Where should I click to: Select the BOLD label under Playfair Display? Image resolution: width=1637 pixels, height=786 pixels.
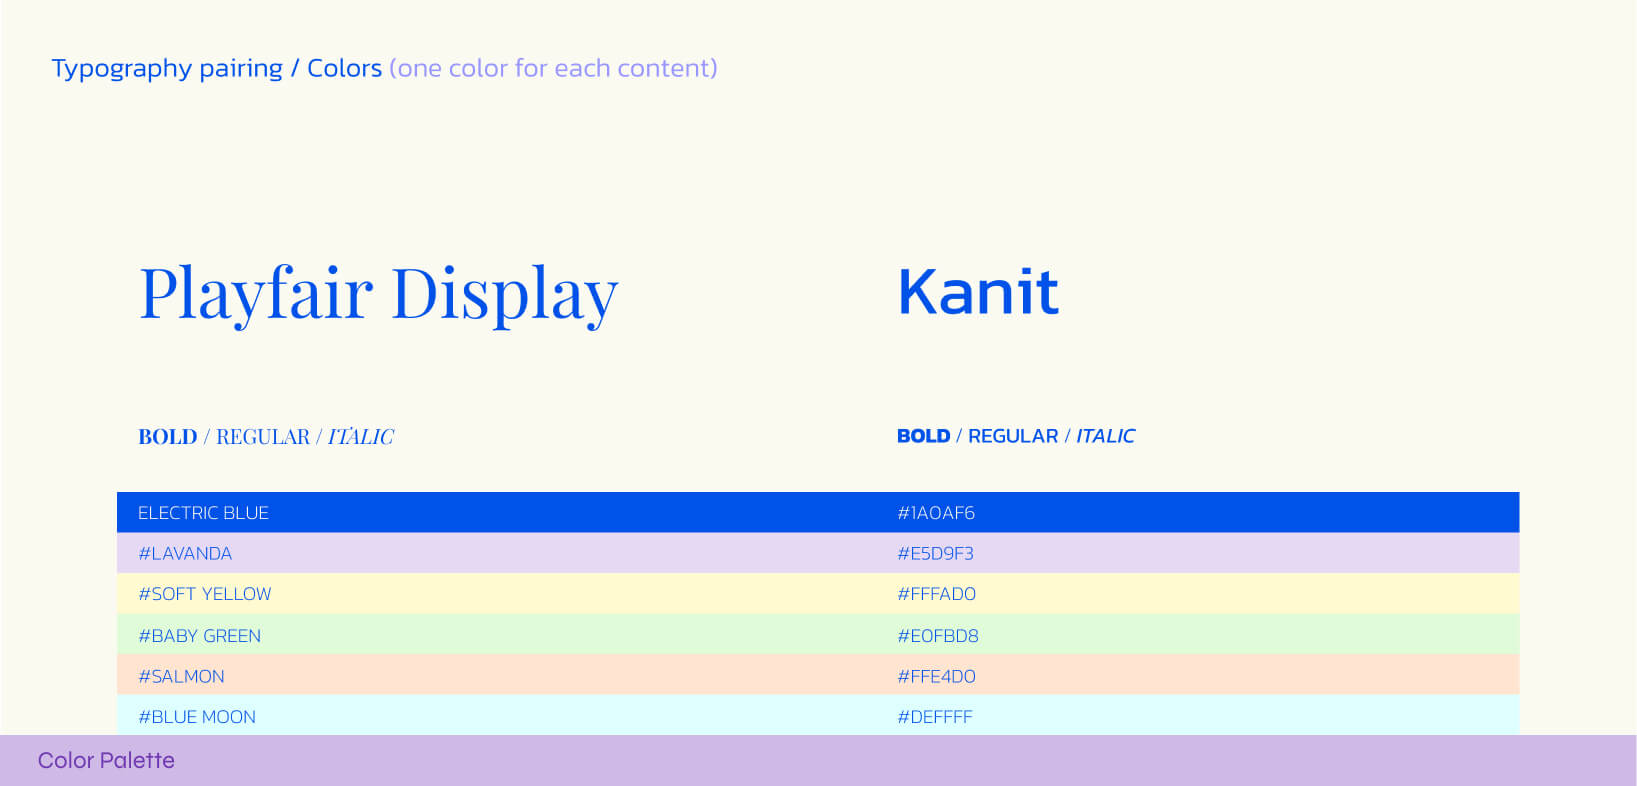point(167,437)
